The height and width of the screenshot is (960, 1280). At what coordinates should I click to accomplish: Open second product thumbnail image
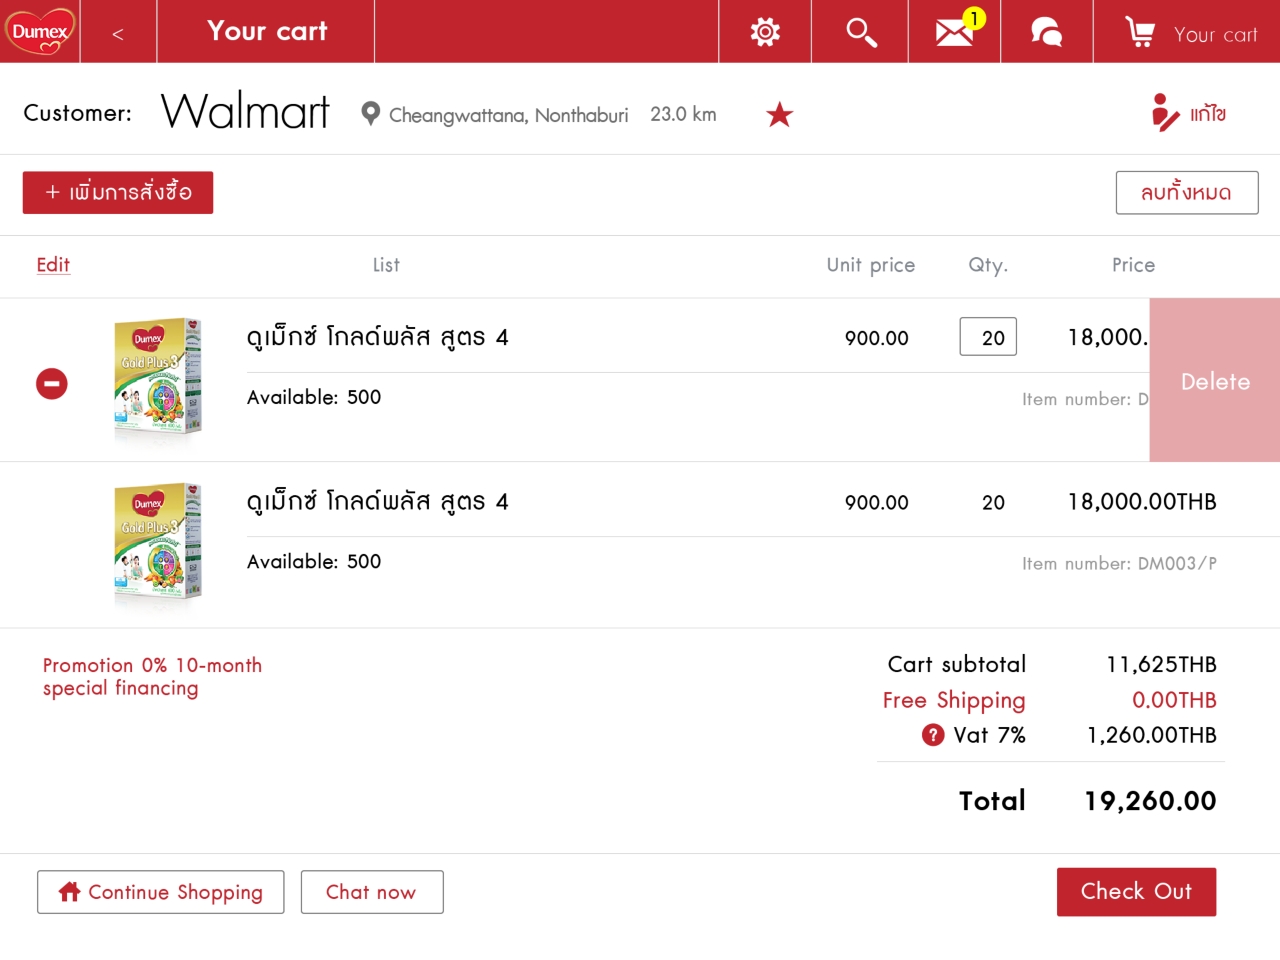158,541
